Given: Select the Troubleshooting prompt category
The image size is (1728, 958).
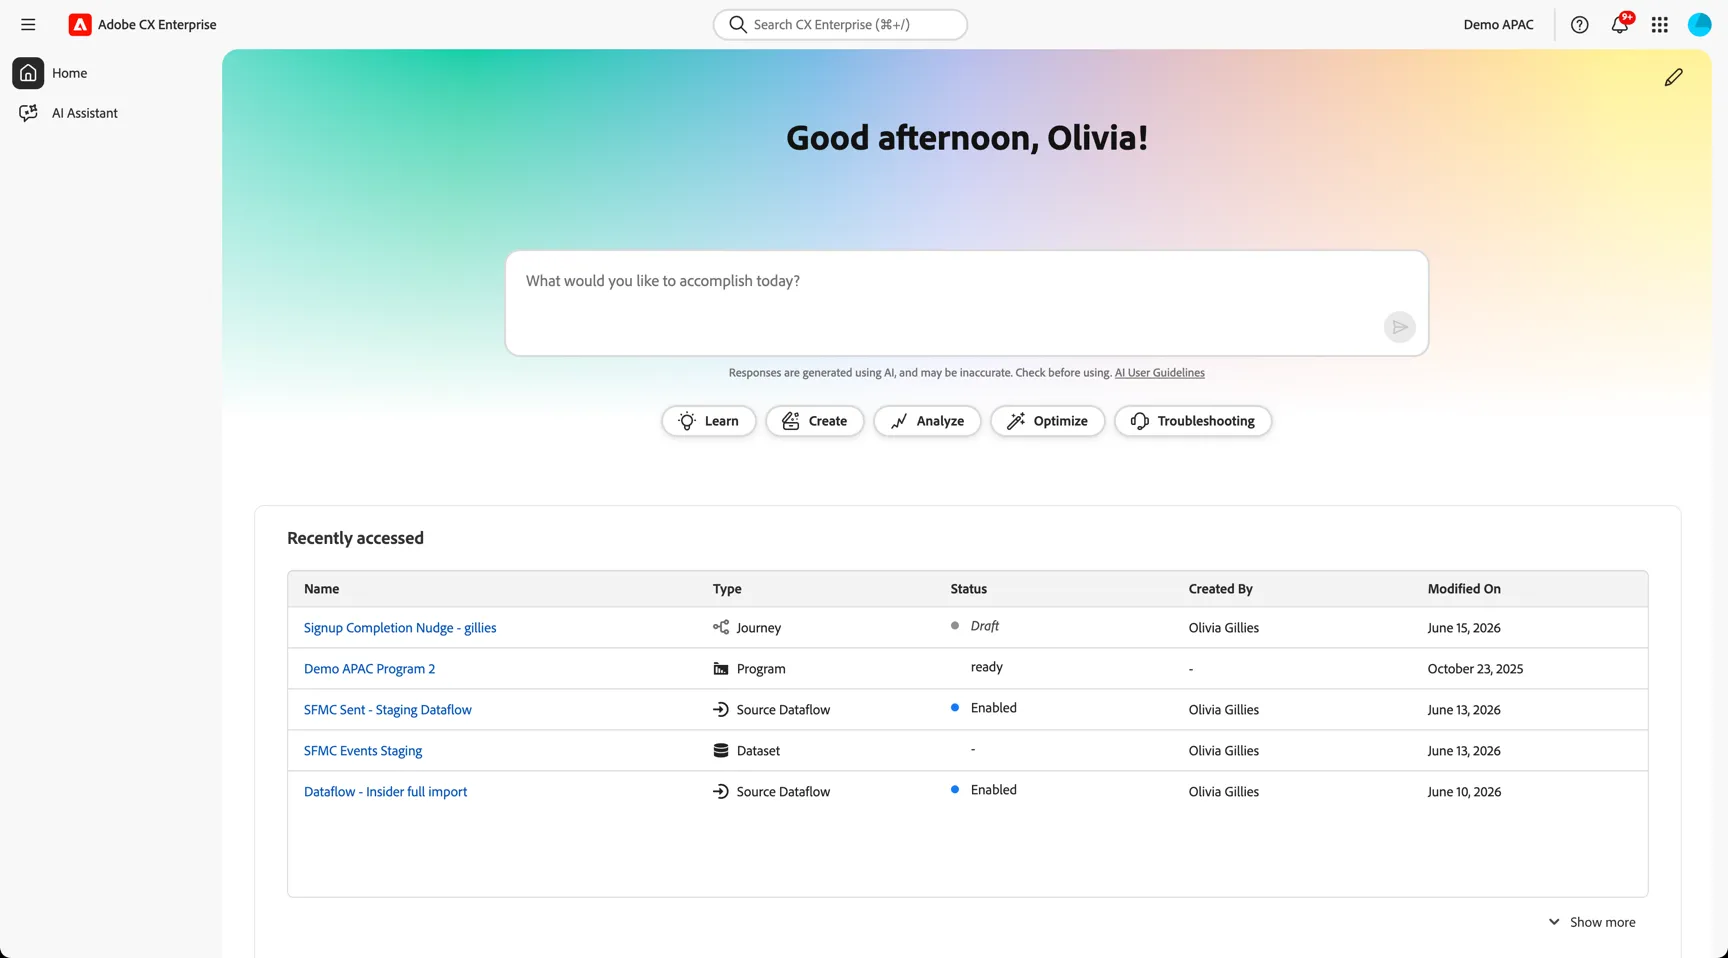Looking at the screenshot, I should 1193,421.
